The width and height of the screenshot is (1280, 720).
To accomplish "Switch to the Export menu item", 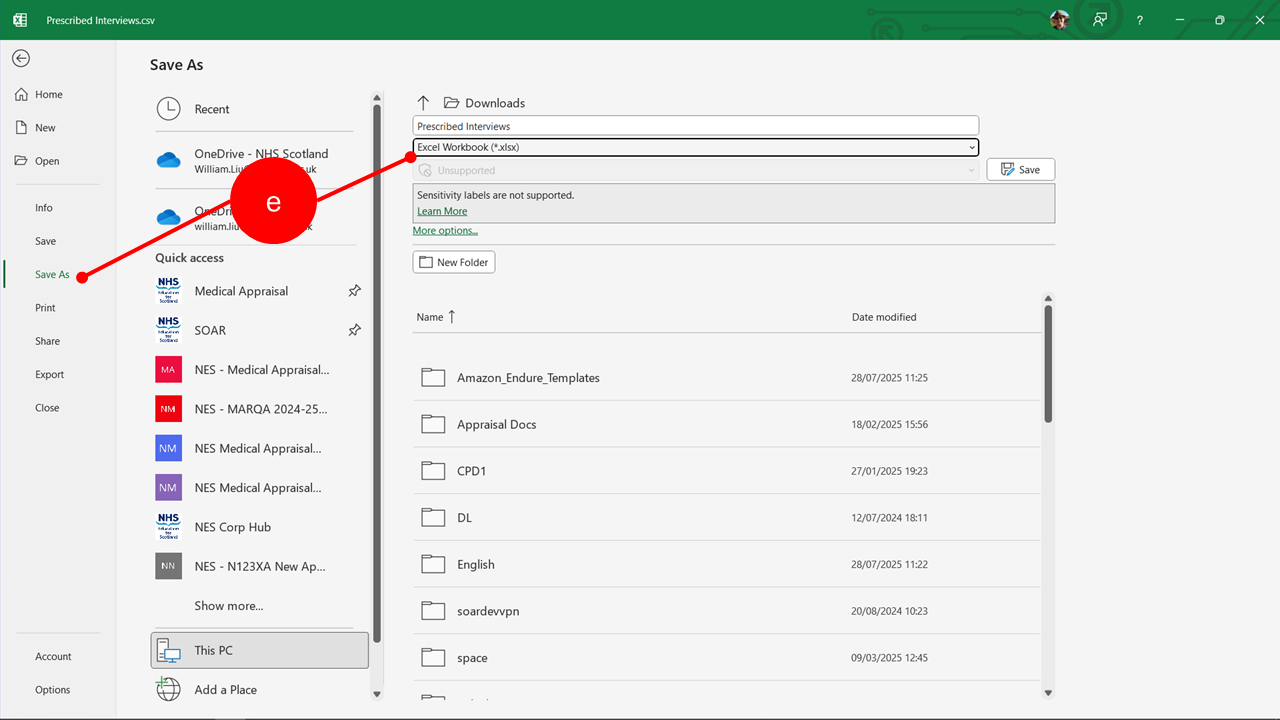I will (49, 375).
